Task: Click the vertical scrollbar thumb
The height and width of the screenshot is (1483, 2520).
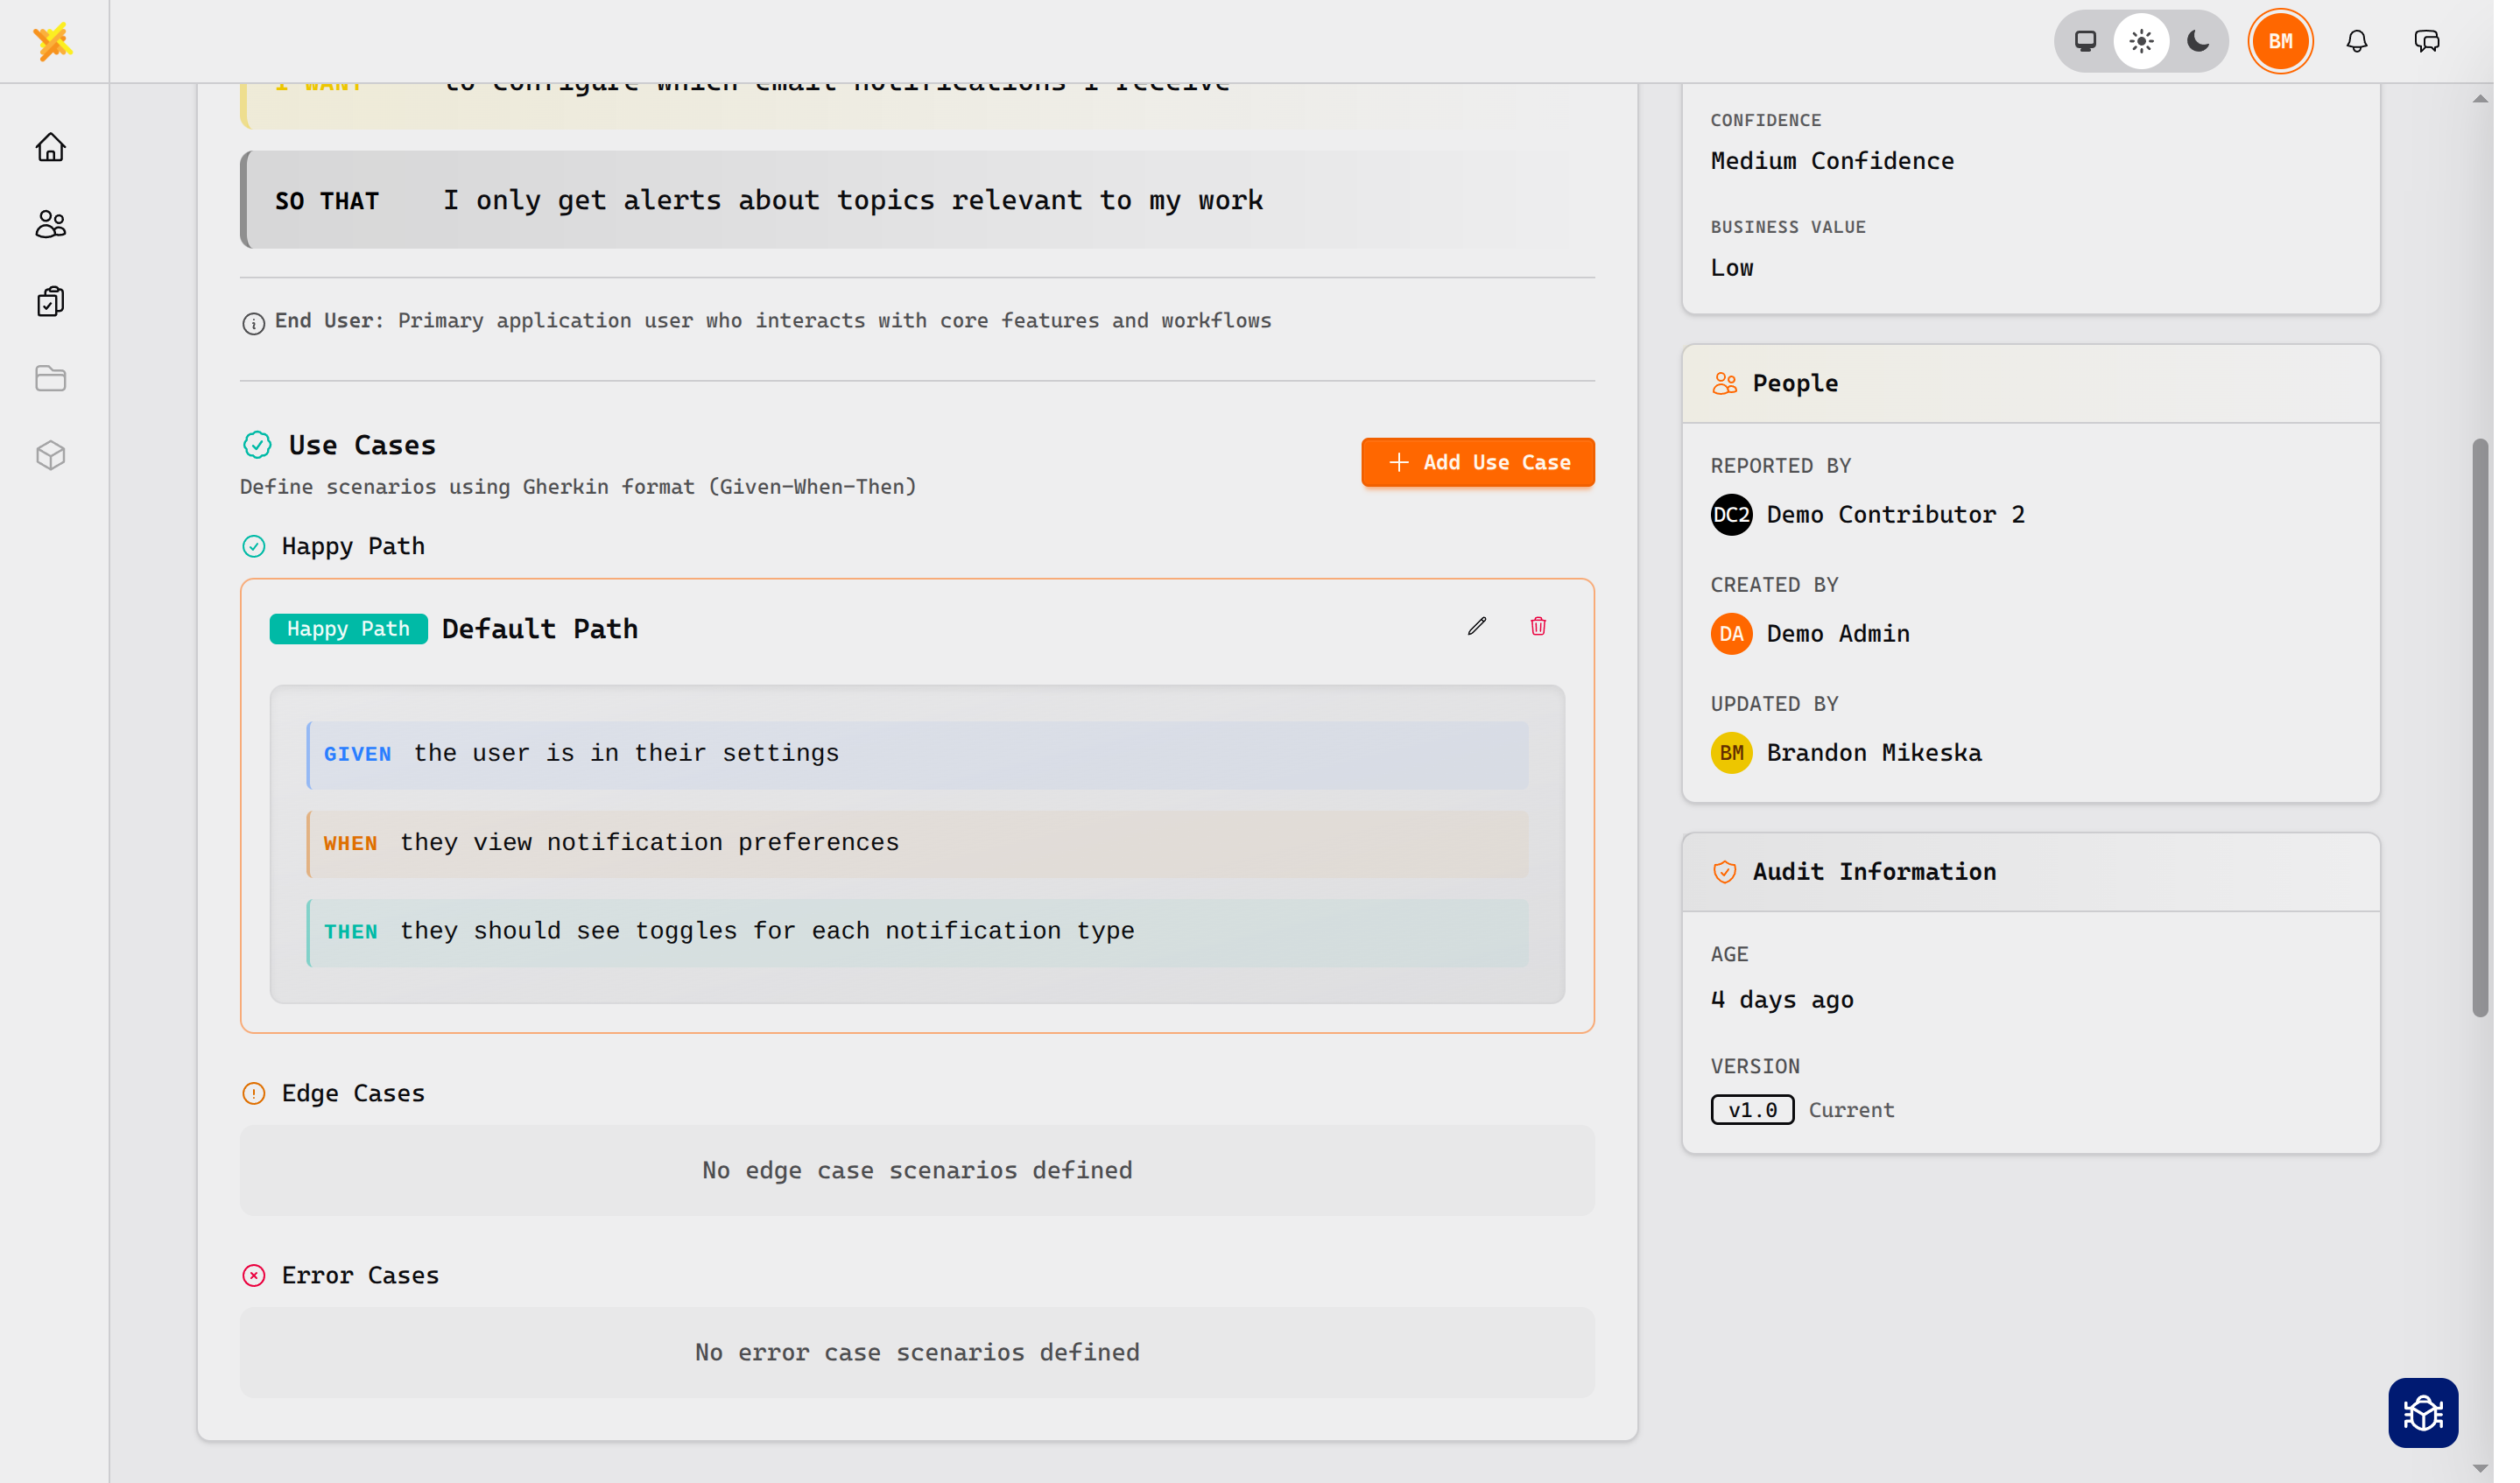Action: (2479, 727)
